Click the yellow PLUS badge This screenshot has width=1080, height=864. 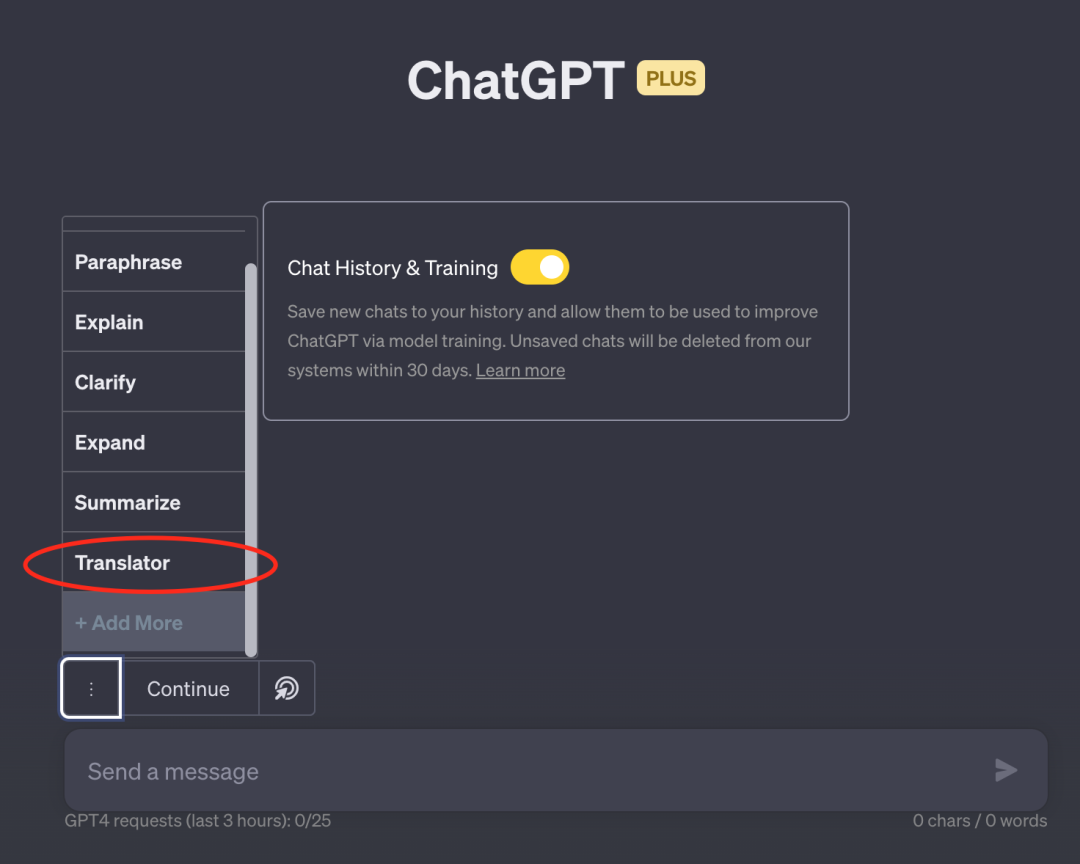(670, 79)
